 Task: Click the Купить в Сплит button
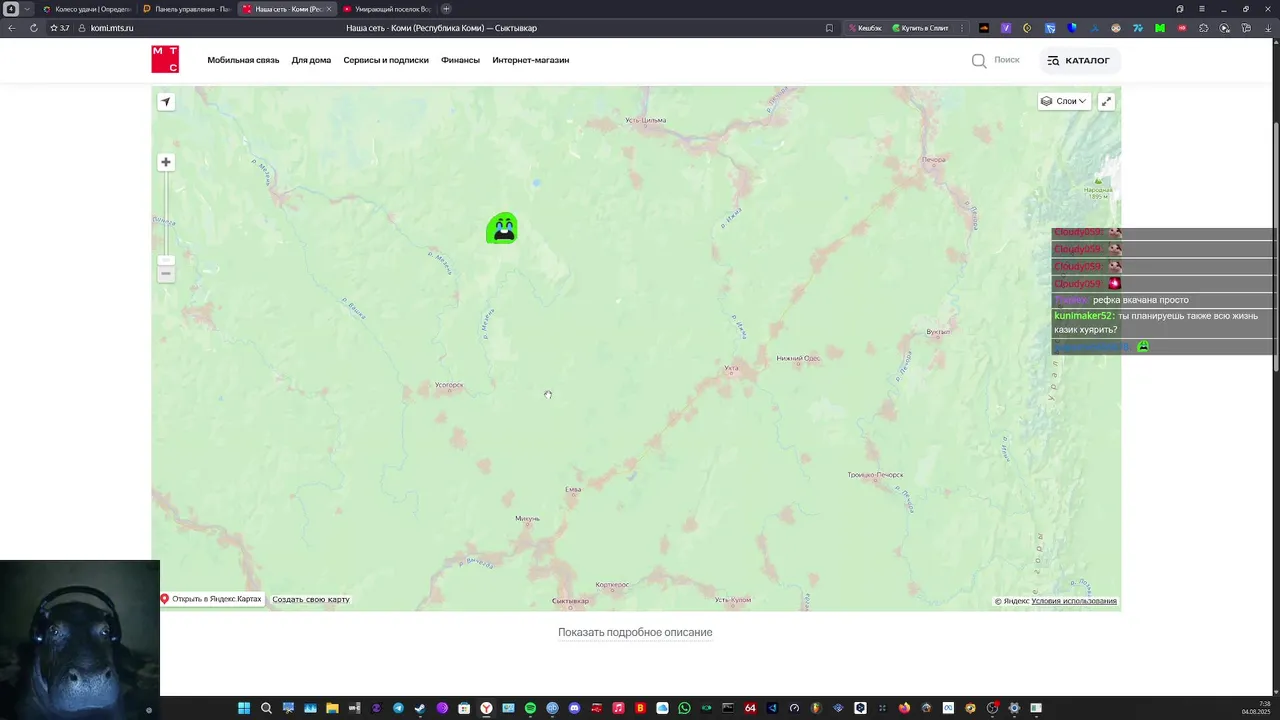[920, 28]
